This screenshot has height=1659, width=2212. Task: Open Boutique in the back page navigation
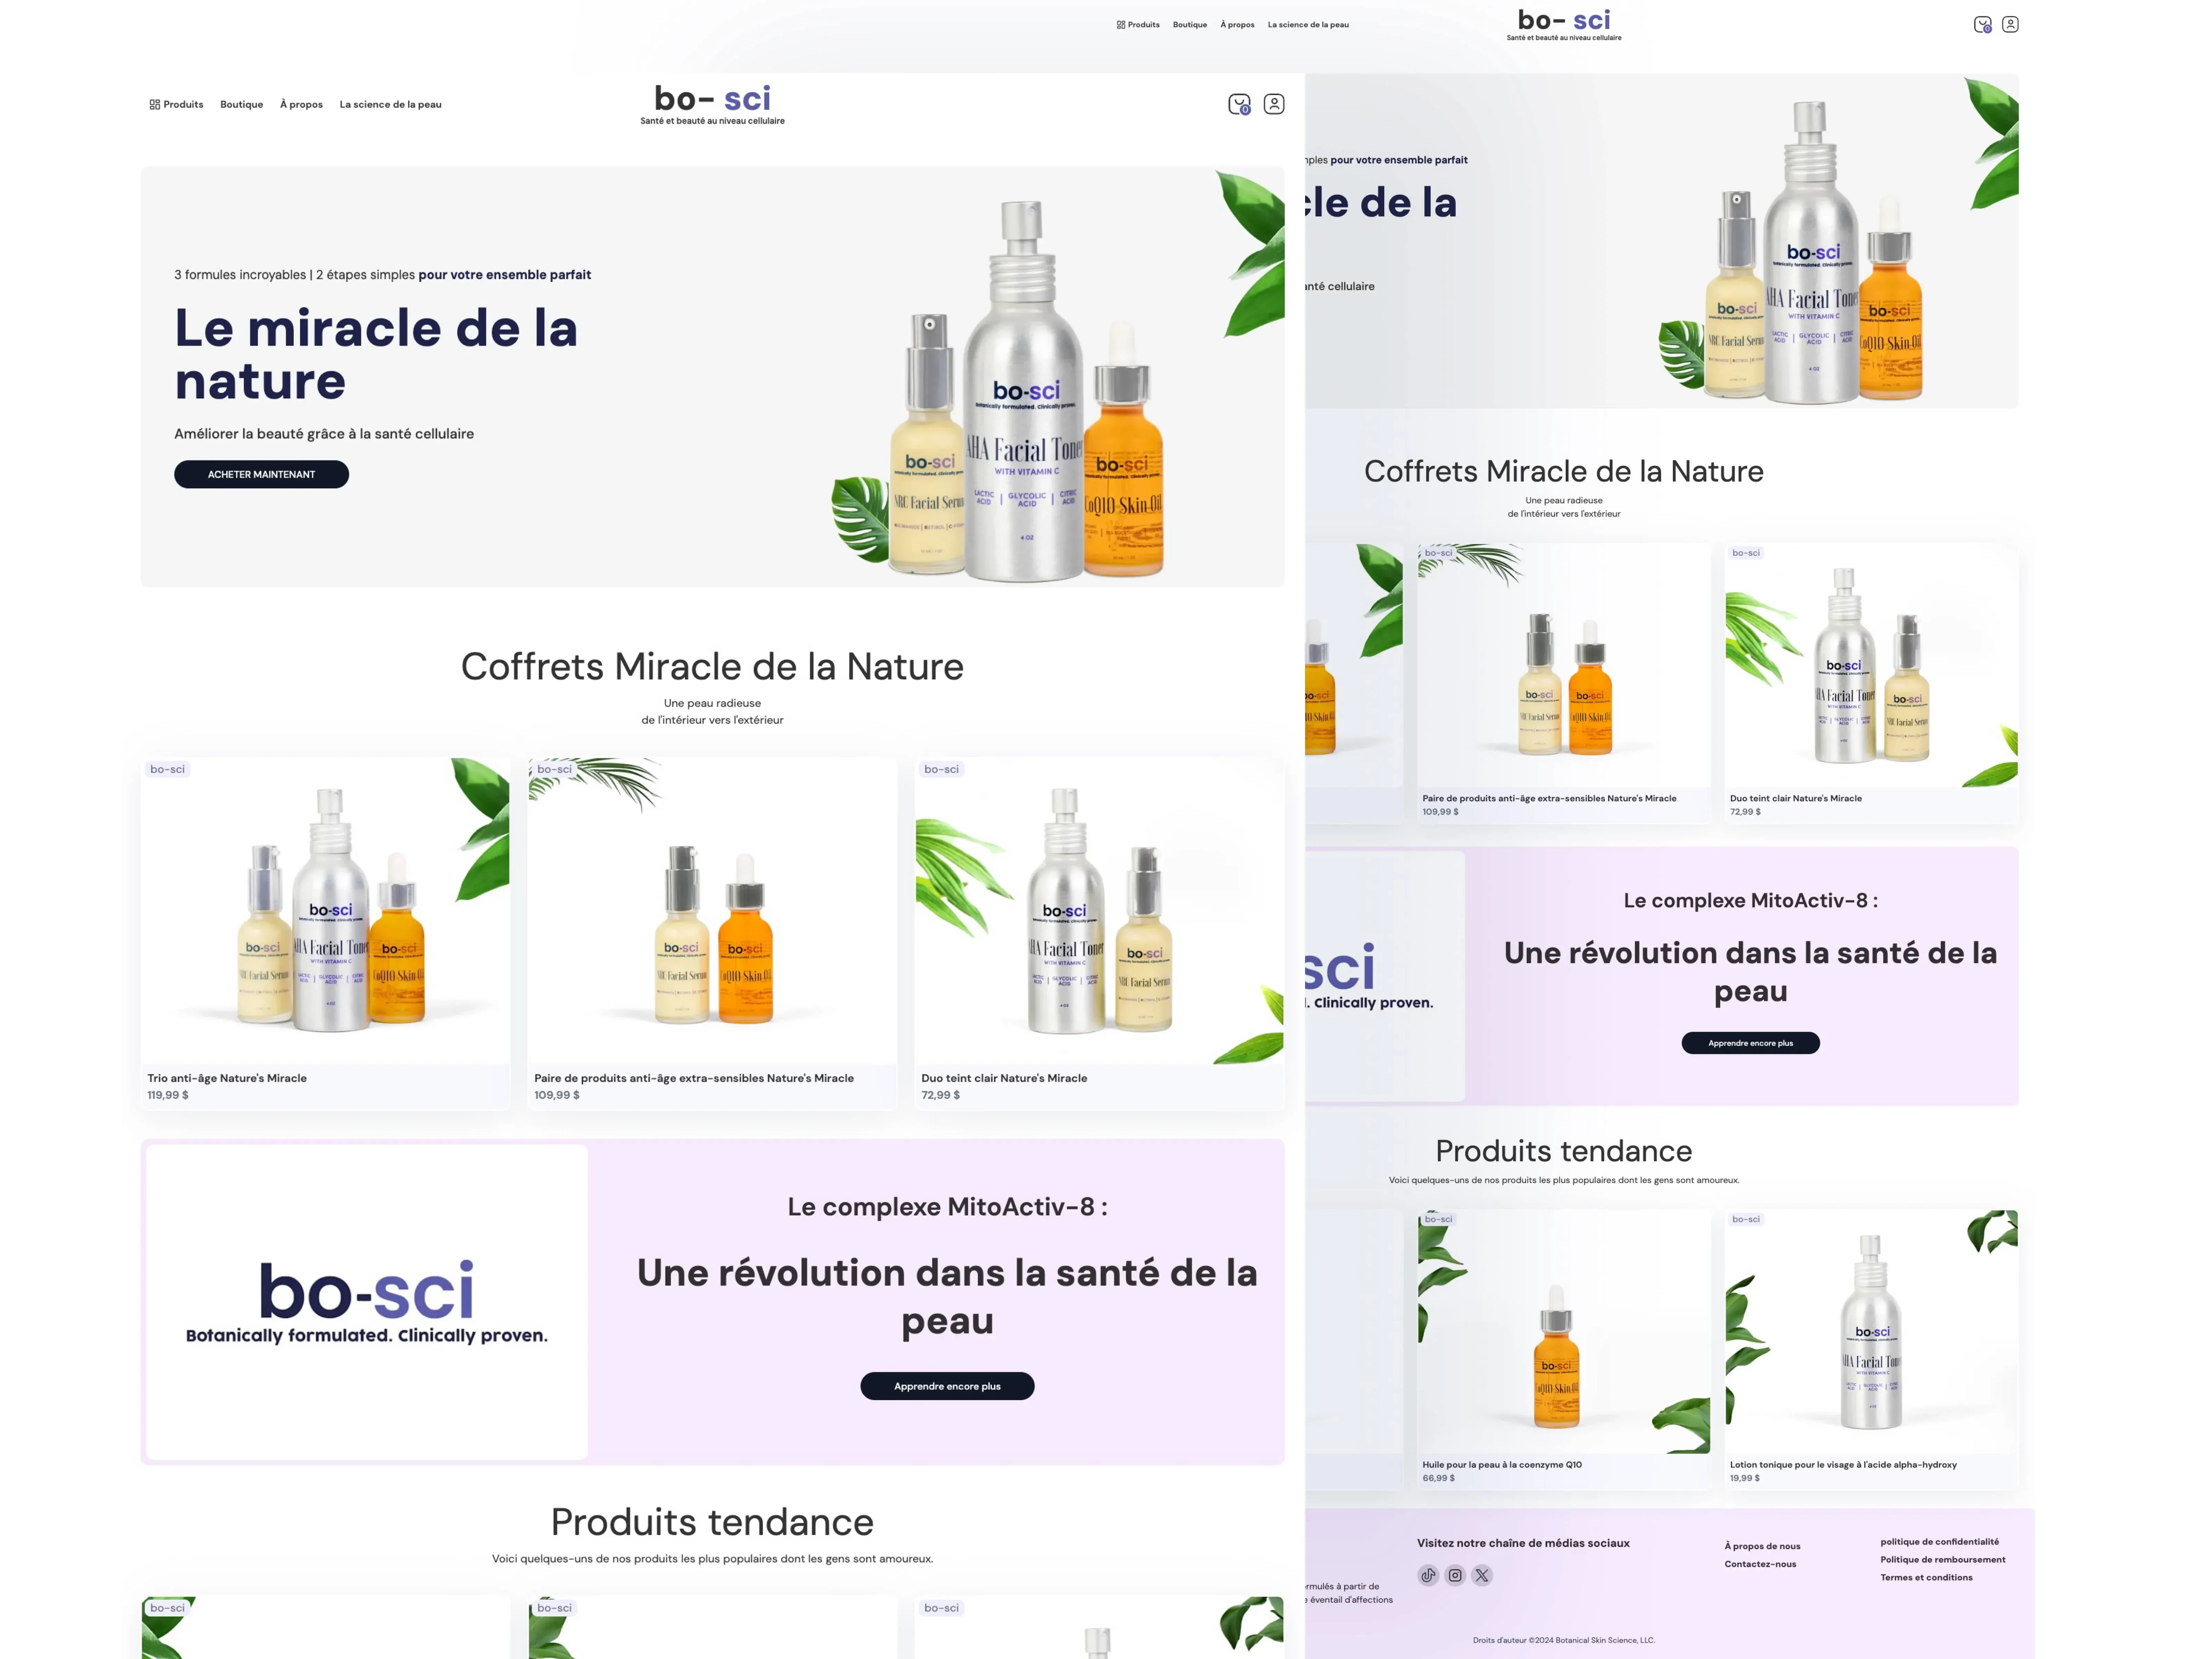[1190, 25]
